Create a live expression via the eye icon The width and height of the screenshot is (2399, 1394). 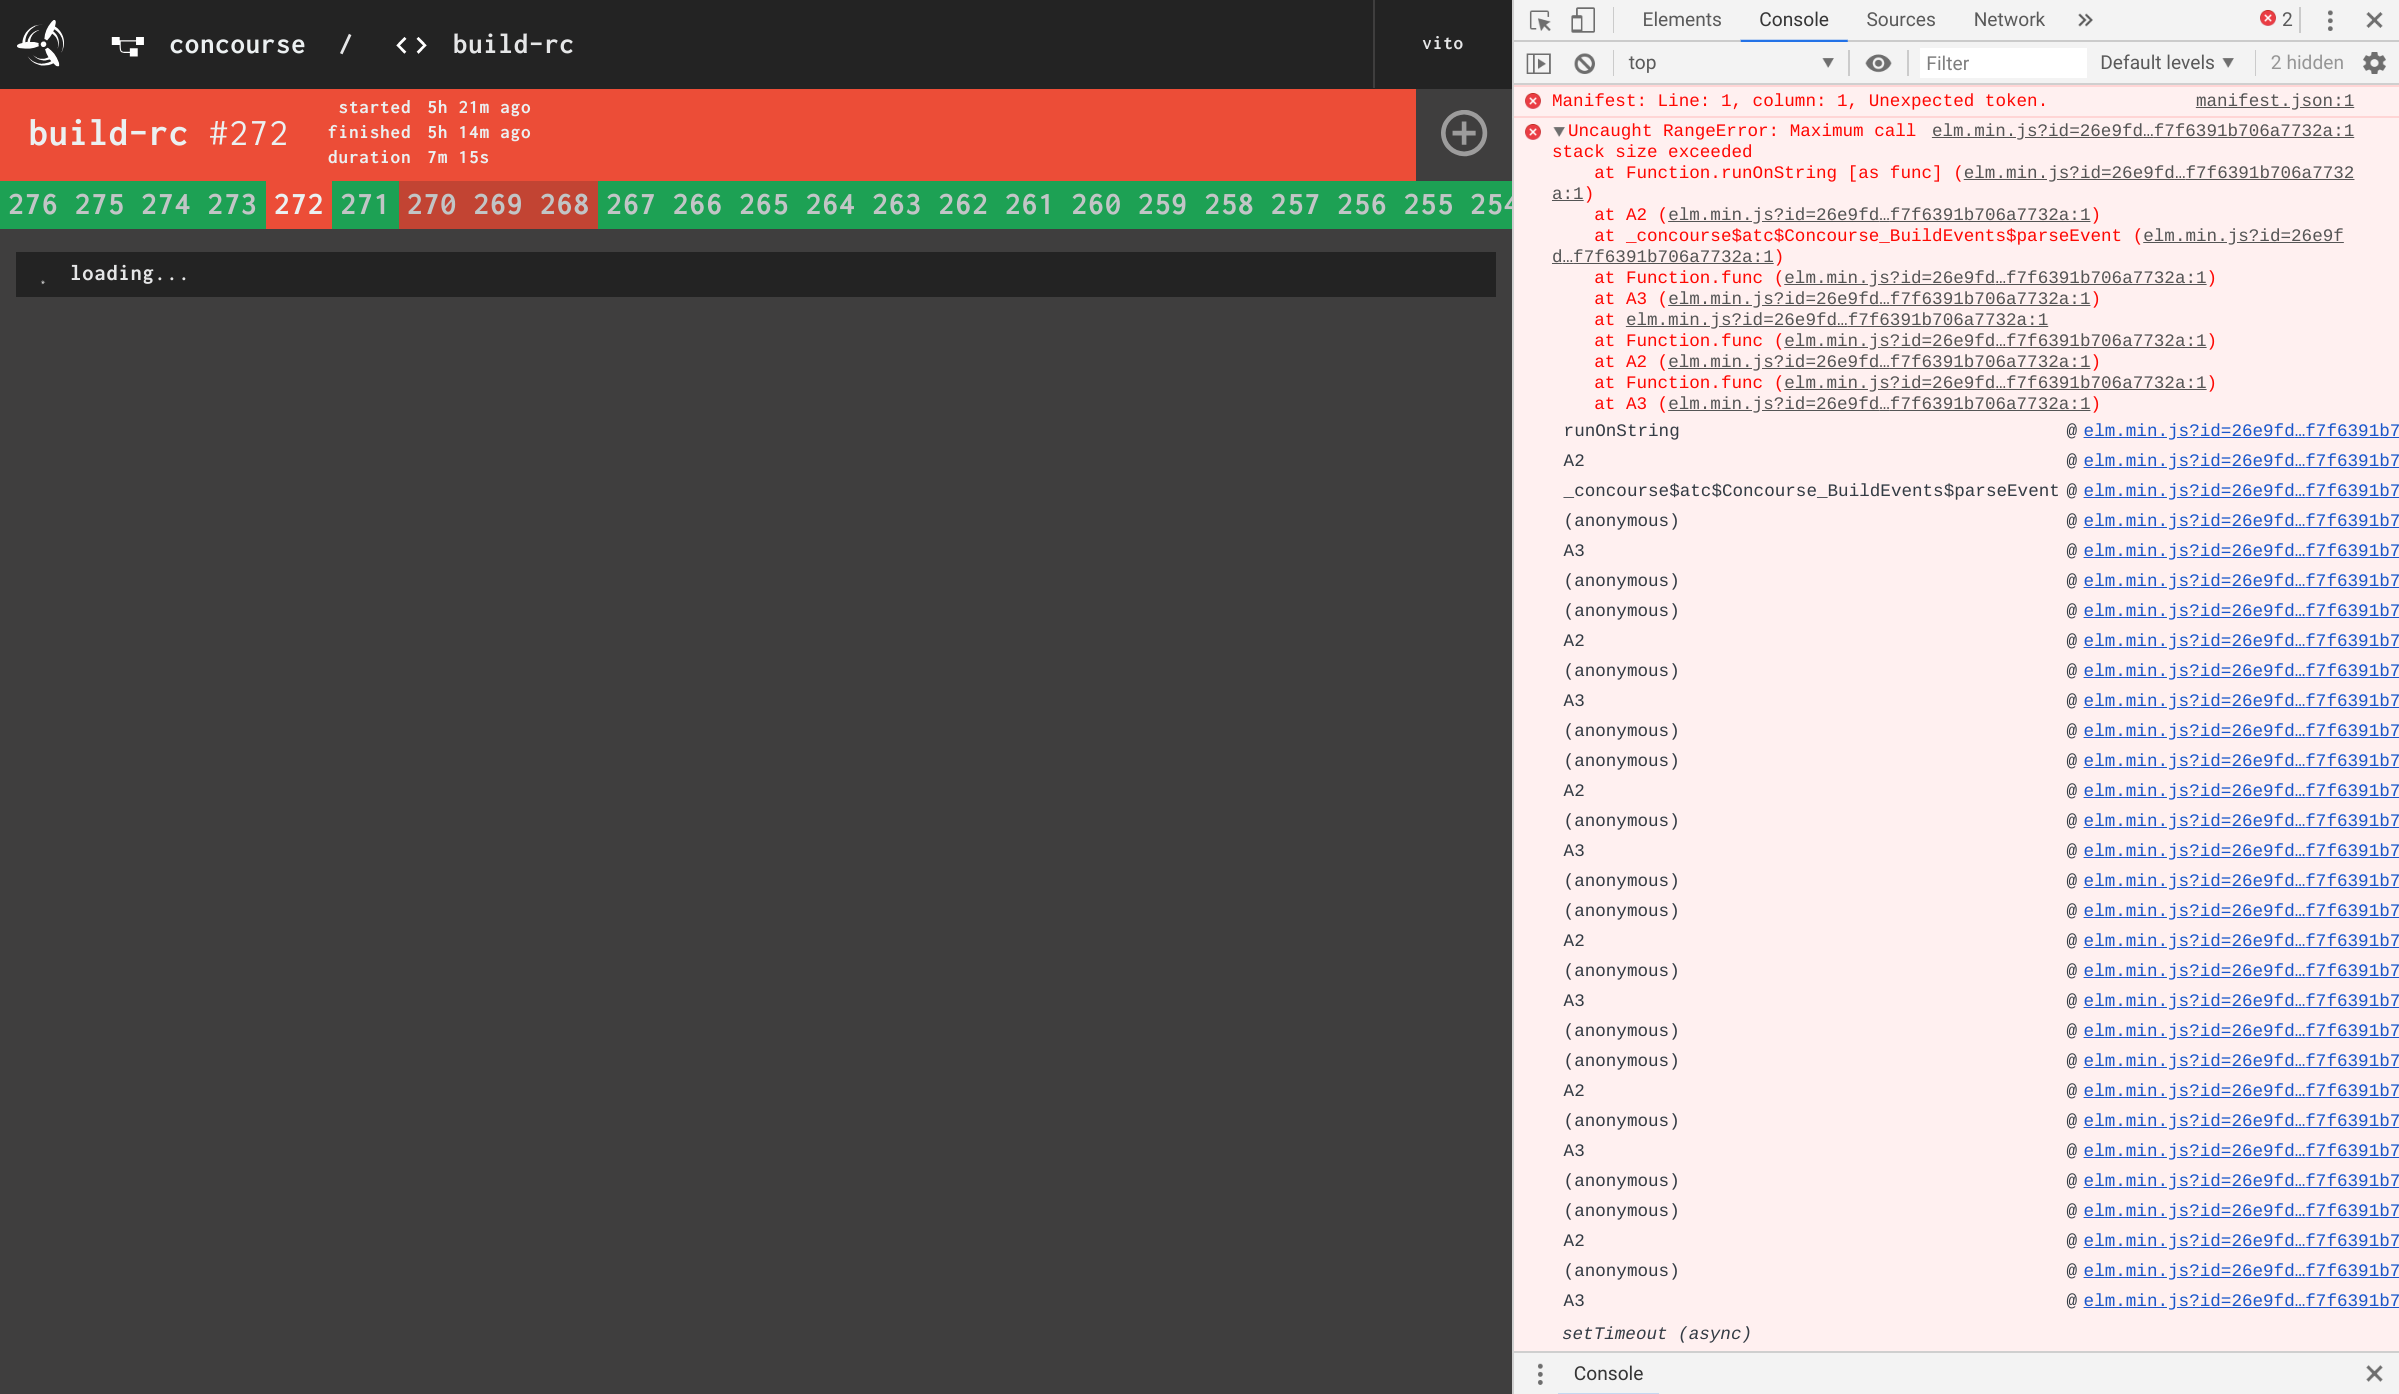[x=1879, y=62]
